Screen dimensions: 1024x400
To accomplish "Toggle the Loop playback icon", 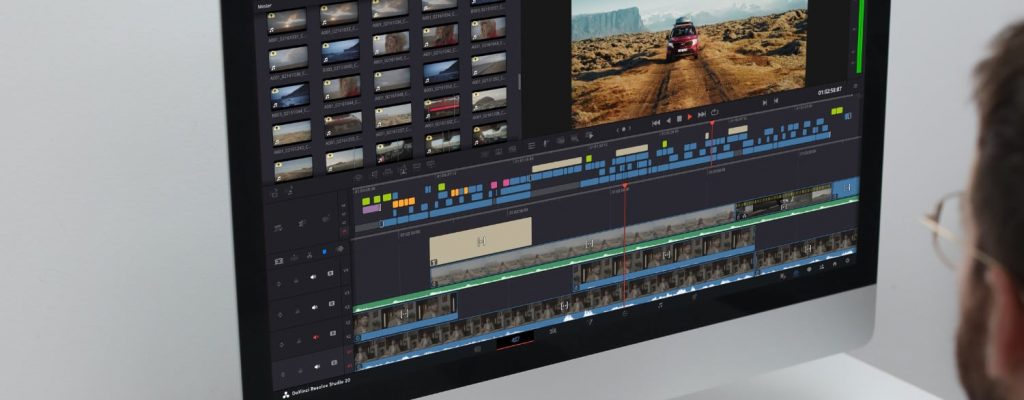I will click(x=714, y=112).
